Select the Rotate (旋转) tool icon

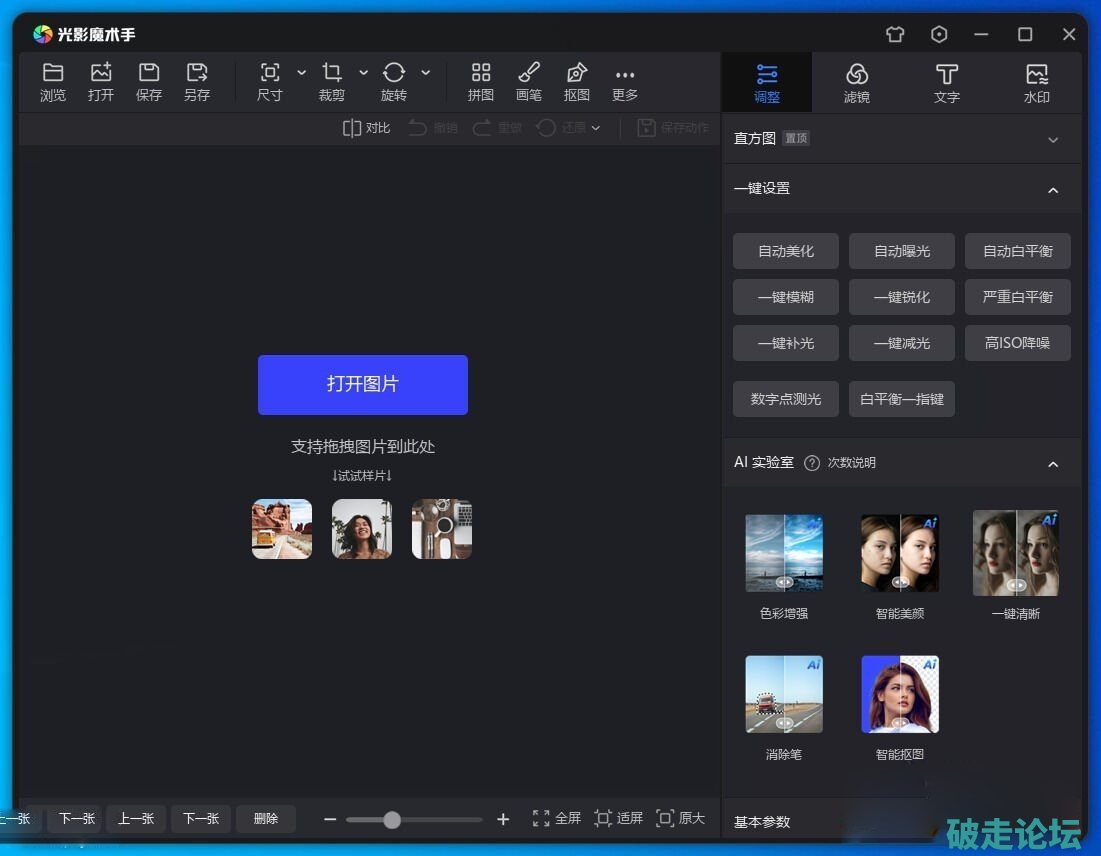[x=394, y=81]
